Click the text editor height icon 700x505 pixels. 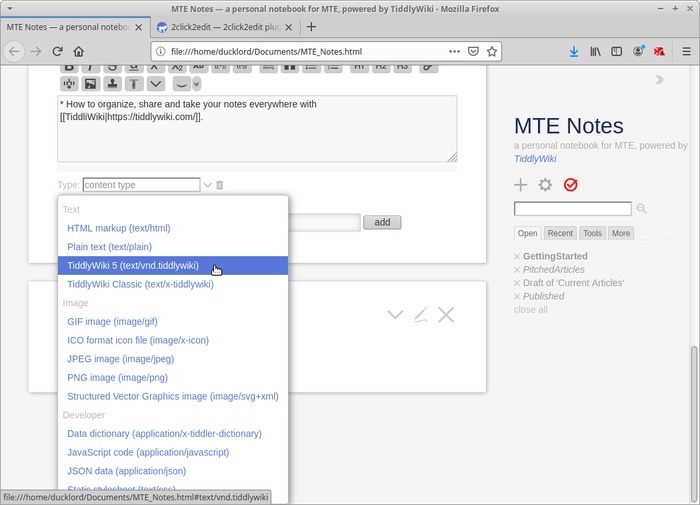pos(133,84)
